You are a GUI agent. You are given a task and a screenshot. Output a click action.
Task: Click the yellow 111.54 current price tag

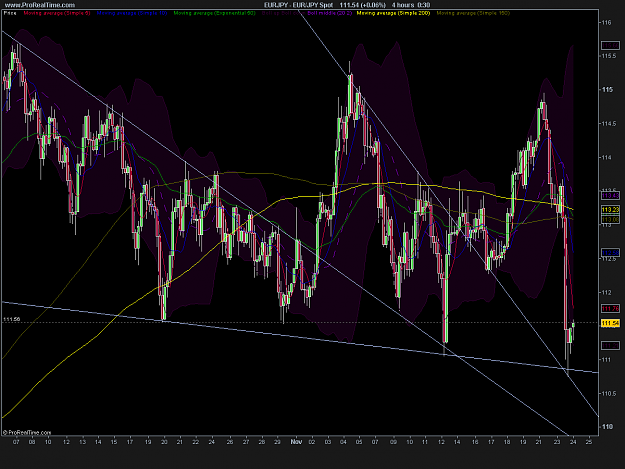(x=610, y=323)
